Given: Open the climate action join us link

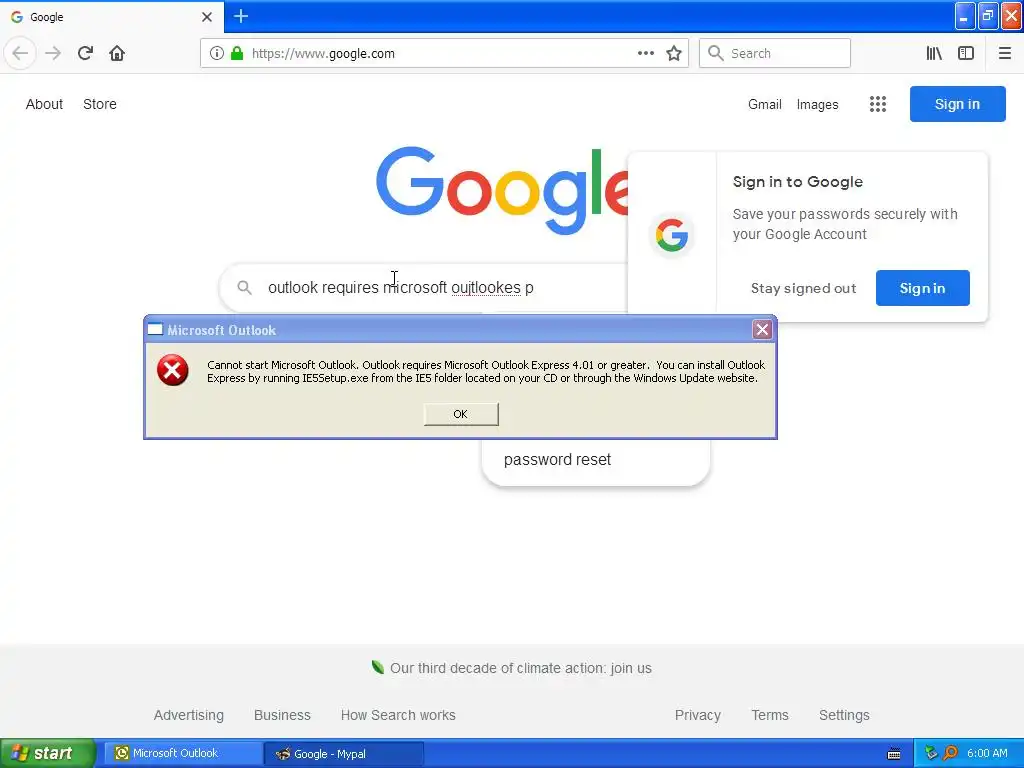Looking at the screenshot, I should tap(520, 668).
